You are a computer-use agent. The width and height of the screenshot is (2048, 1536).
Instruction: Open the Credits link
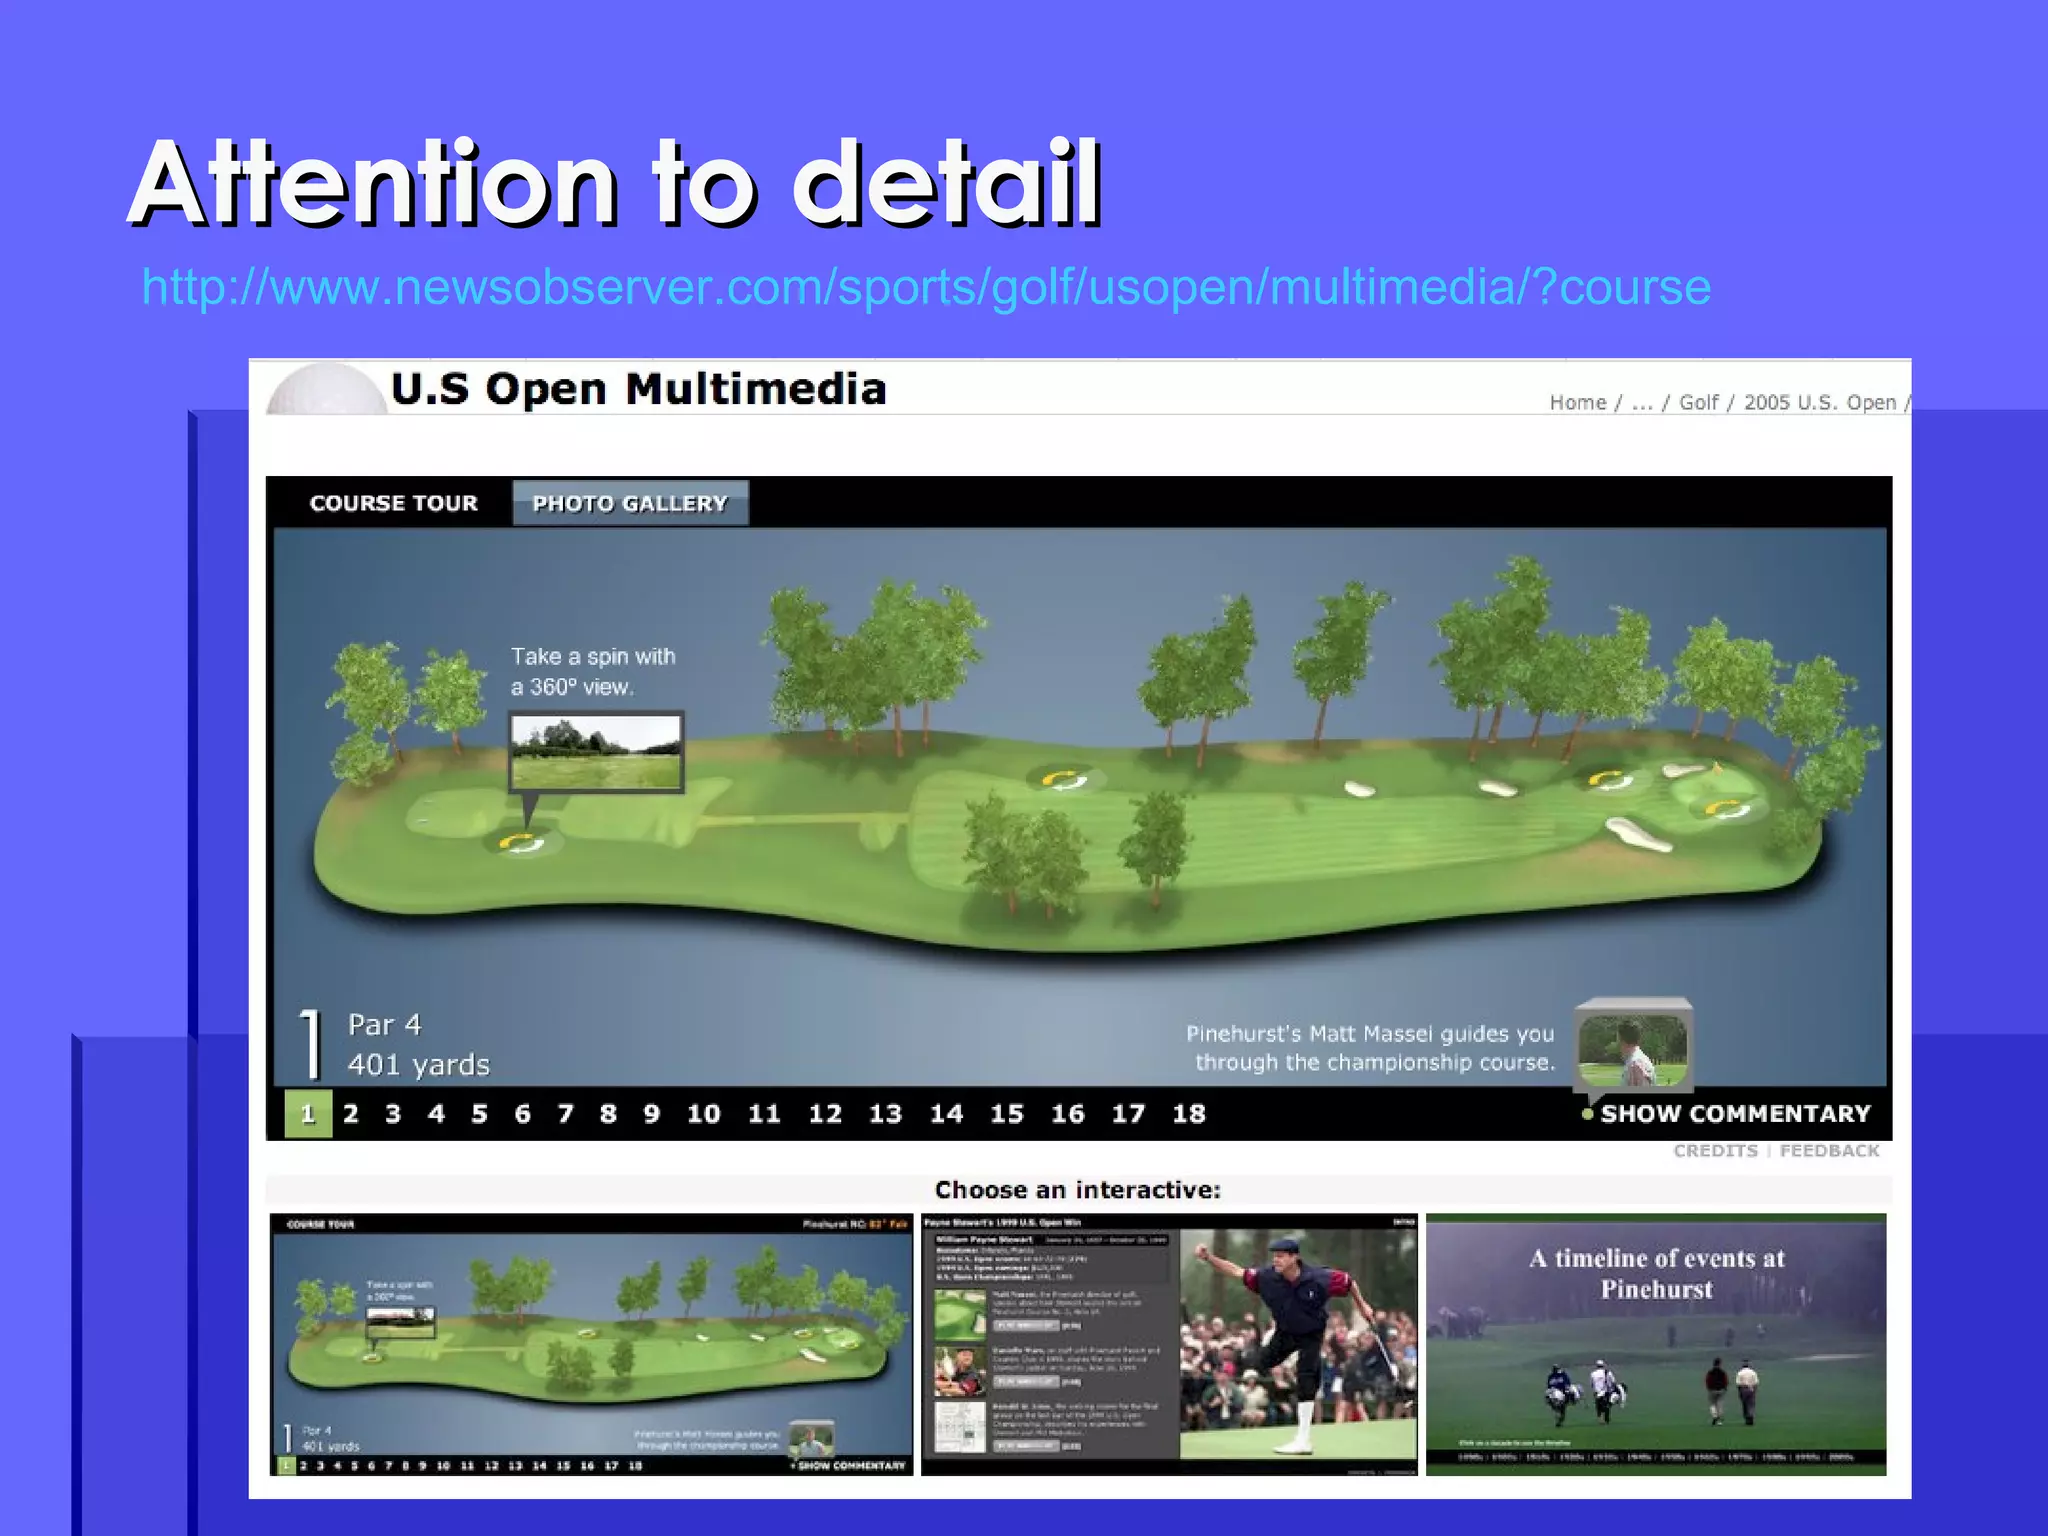pos(1715,1151)
